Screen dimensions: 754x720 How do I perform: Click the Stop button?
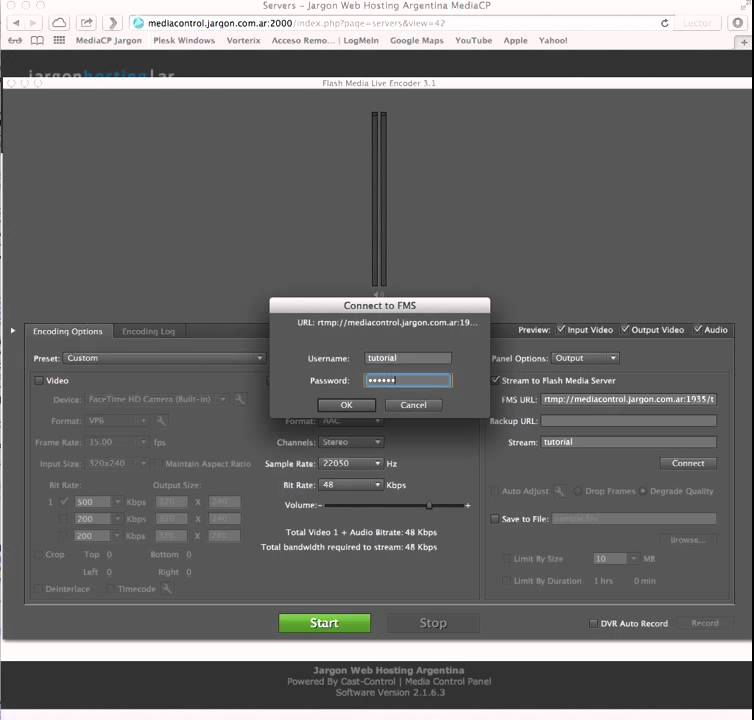pos(433,623)
